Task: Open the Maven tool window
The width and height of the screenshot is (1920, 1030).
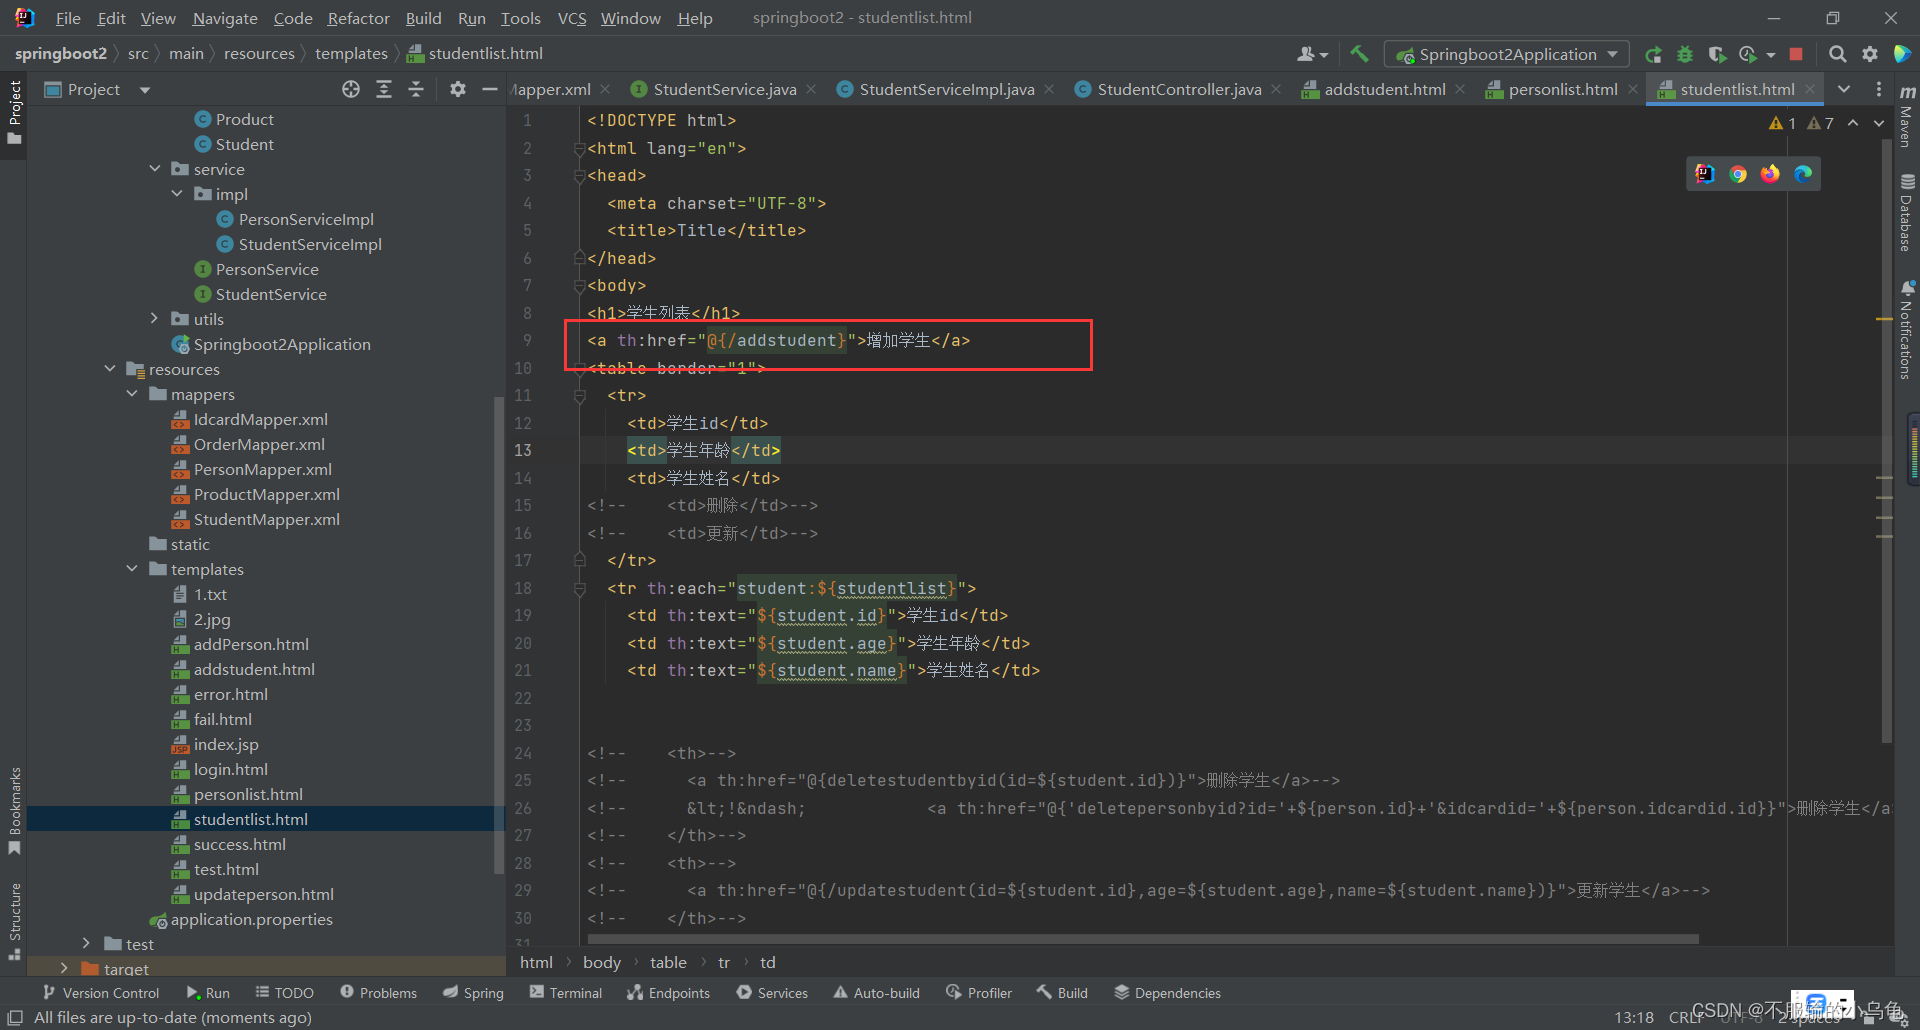Action: point(1907,115)
